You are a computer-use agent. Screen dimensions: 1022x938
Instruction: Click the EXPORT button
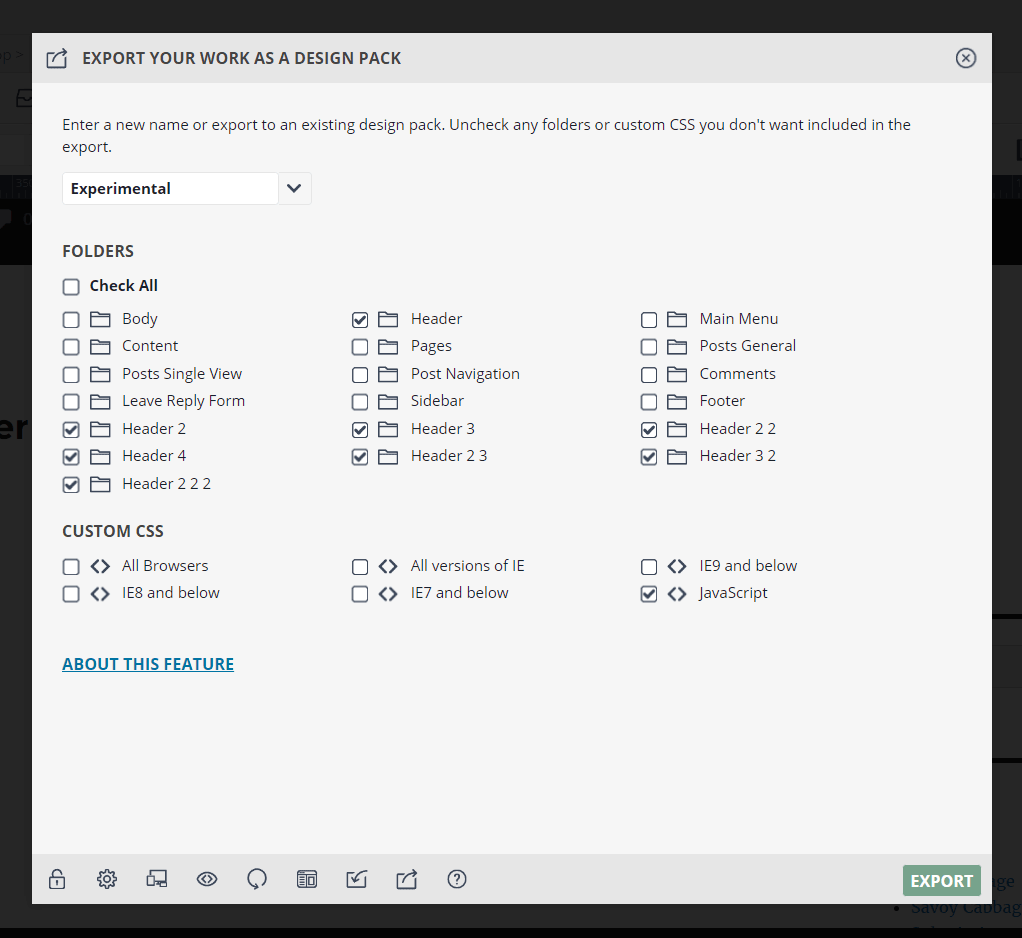tap(941, 881)
